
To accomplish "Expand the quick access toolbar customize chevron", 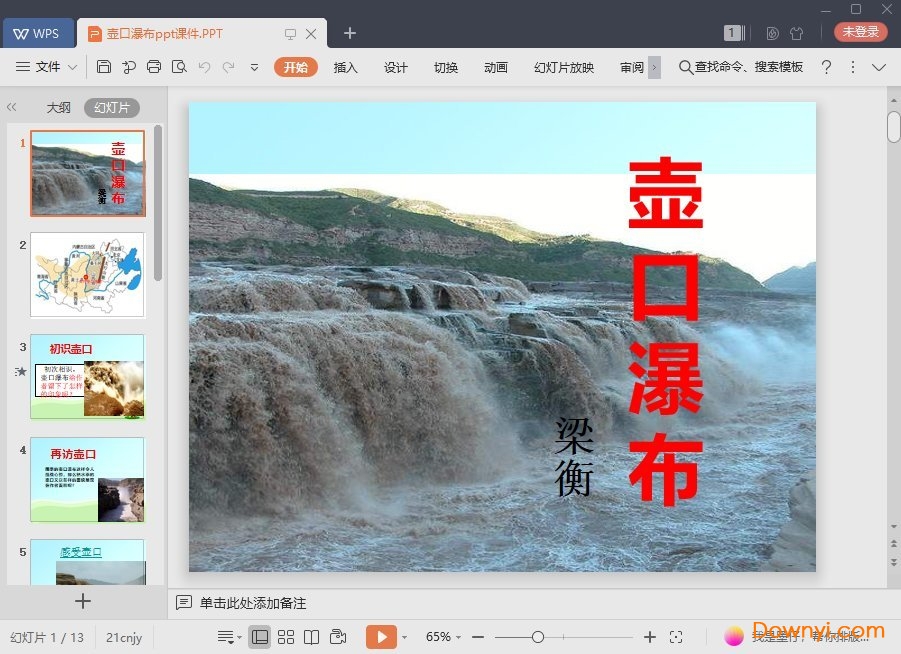I will 255,68.
